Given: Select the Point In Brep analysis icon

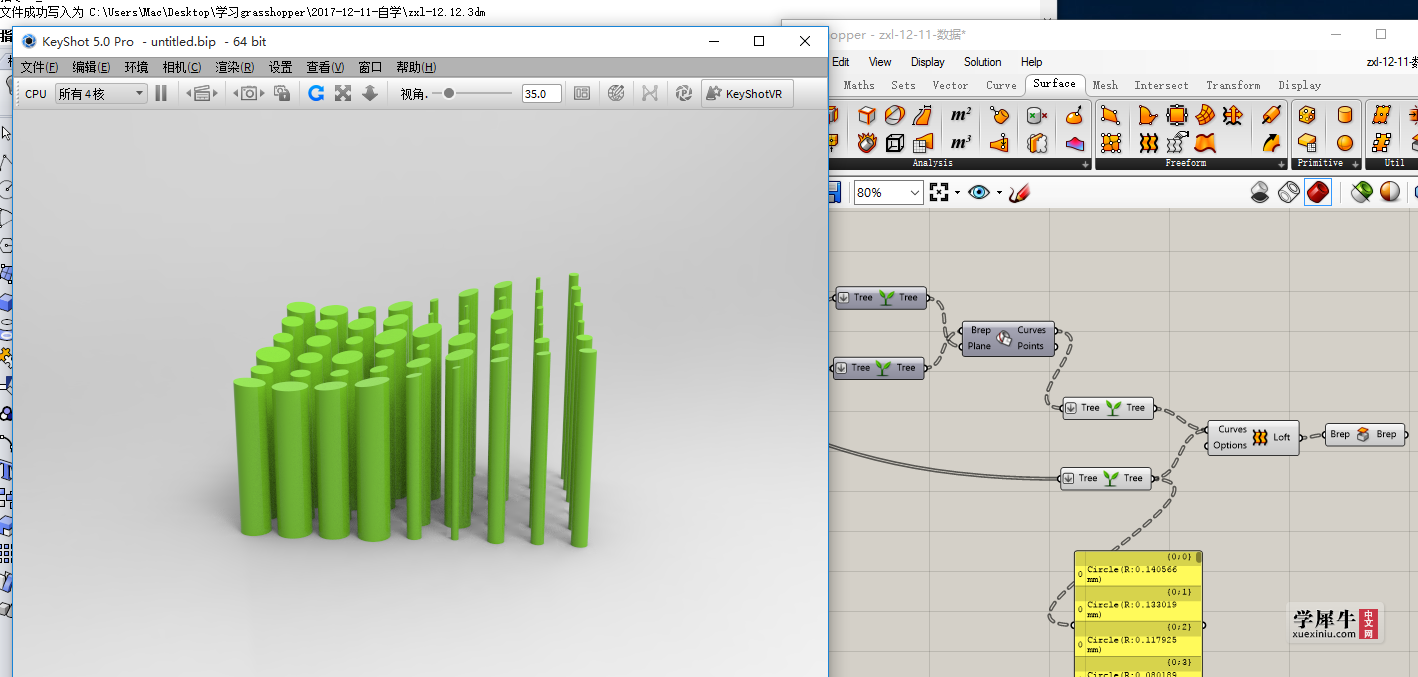Looking at the screenshot, I should [x=1037, y=115].
